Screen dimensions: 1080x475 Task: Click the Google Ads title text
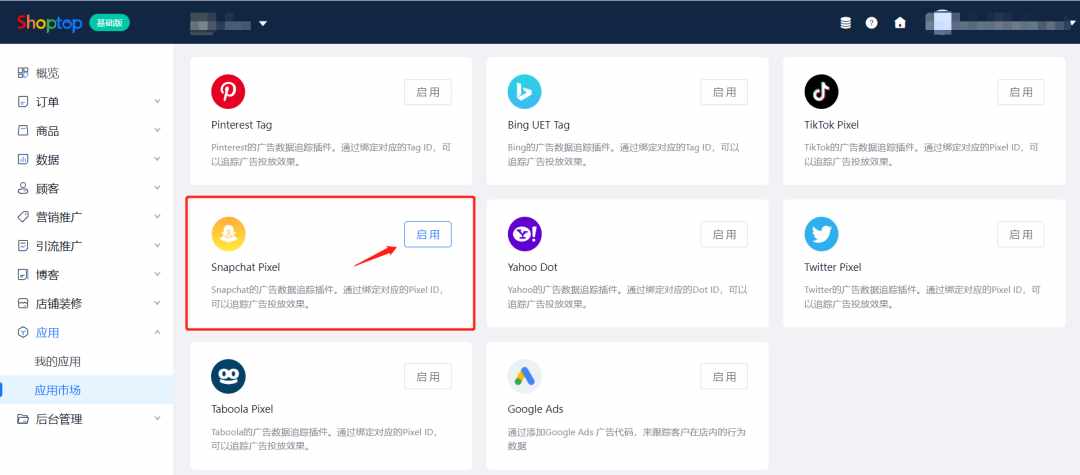[x=535, y=409]
